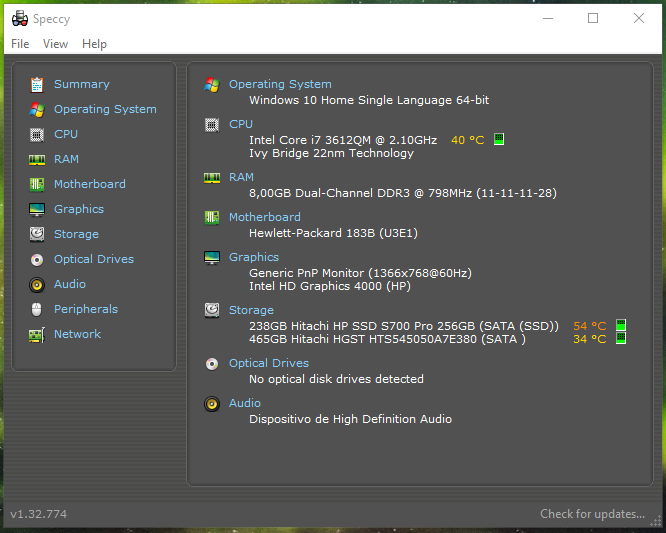Click the CPU temperature graph indicator icon
Viewport: 666px width, 533px height.
[499, 139]
